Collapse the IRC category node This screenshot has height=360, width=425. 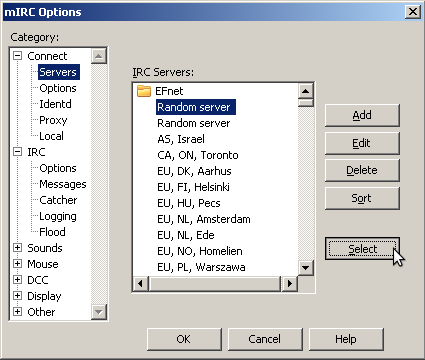tap(17, 152)
